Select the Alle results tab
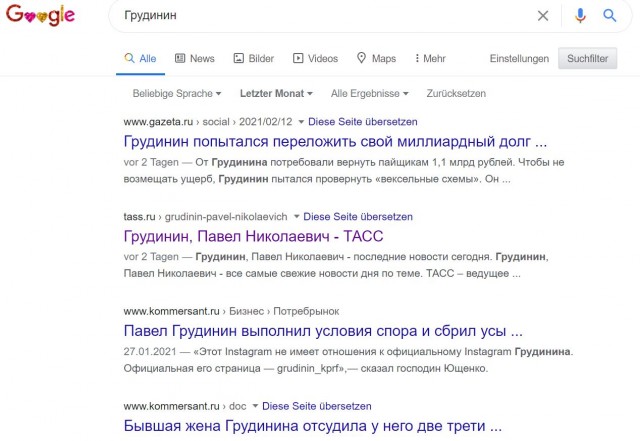 tap(140, 58)
